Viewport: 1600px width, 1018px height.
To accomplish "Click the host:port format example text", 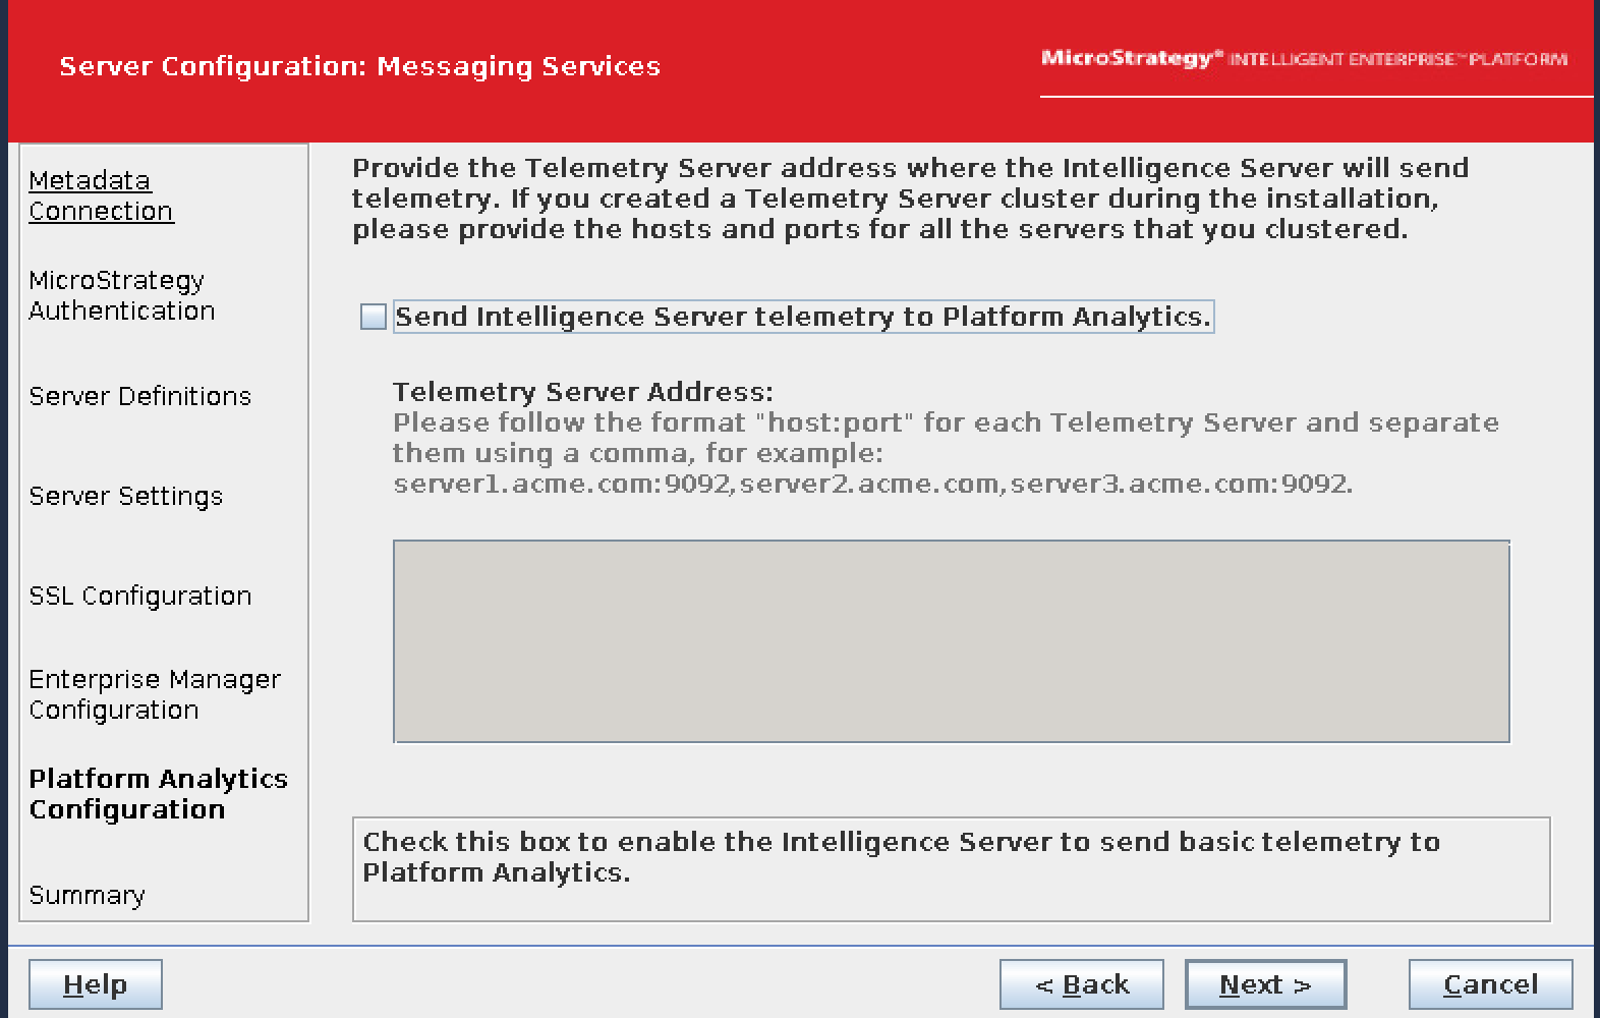I will click(946, 453).
